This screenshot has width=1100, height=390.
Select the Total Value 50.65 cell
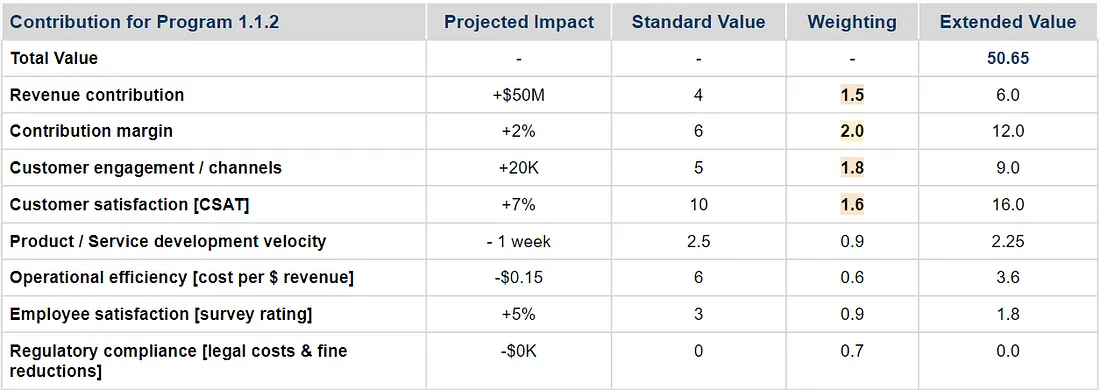(1007, 58)
